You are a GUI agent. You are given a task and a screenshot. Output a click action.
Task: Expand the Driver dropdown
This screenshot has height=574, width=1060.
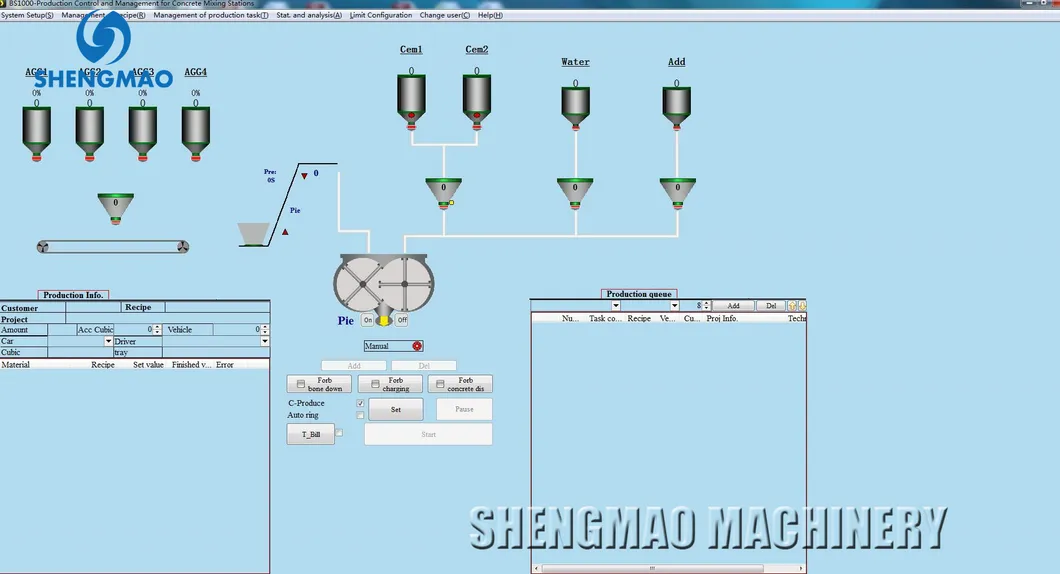click(x=265, y=341)
